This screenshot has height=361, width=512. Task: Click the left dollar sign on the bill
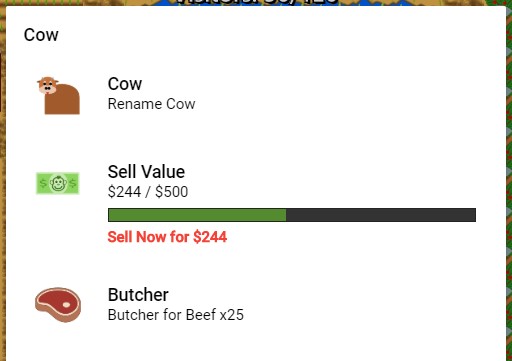point(43,183)
